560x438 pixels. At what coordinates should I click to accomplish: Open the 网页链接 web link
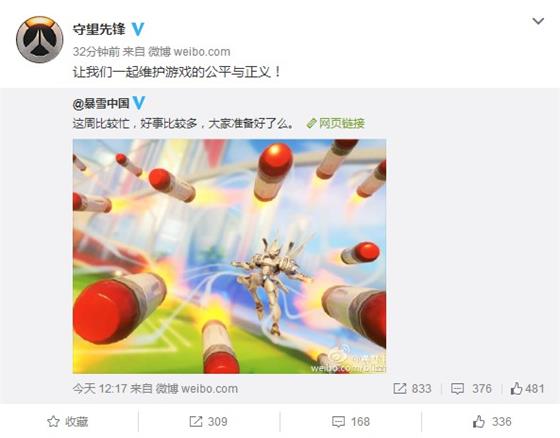[x=341, y=123]
